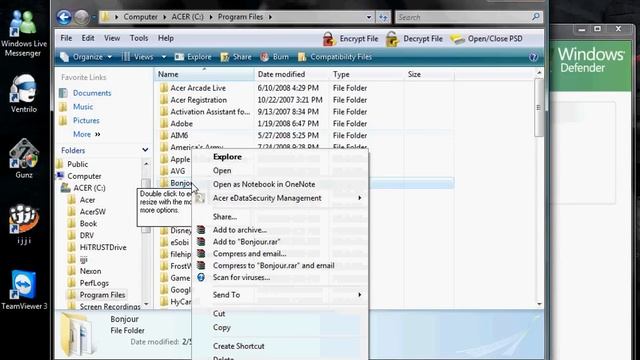The height and width of the screenshot is (360, 640).
Task: Click arrow after Program Files in address bar
Action: (x=270, y=17)
